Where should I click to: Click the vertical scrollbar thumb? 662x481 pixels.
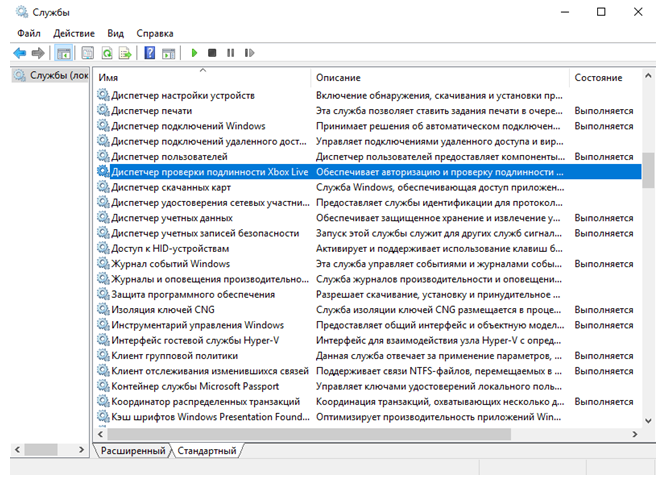click(x=648, y=170)
